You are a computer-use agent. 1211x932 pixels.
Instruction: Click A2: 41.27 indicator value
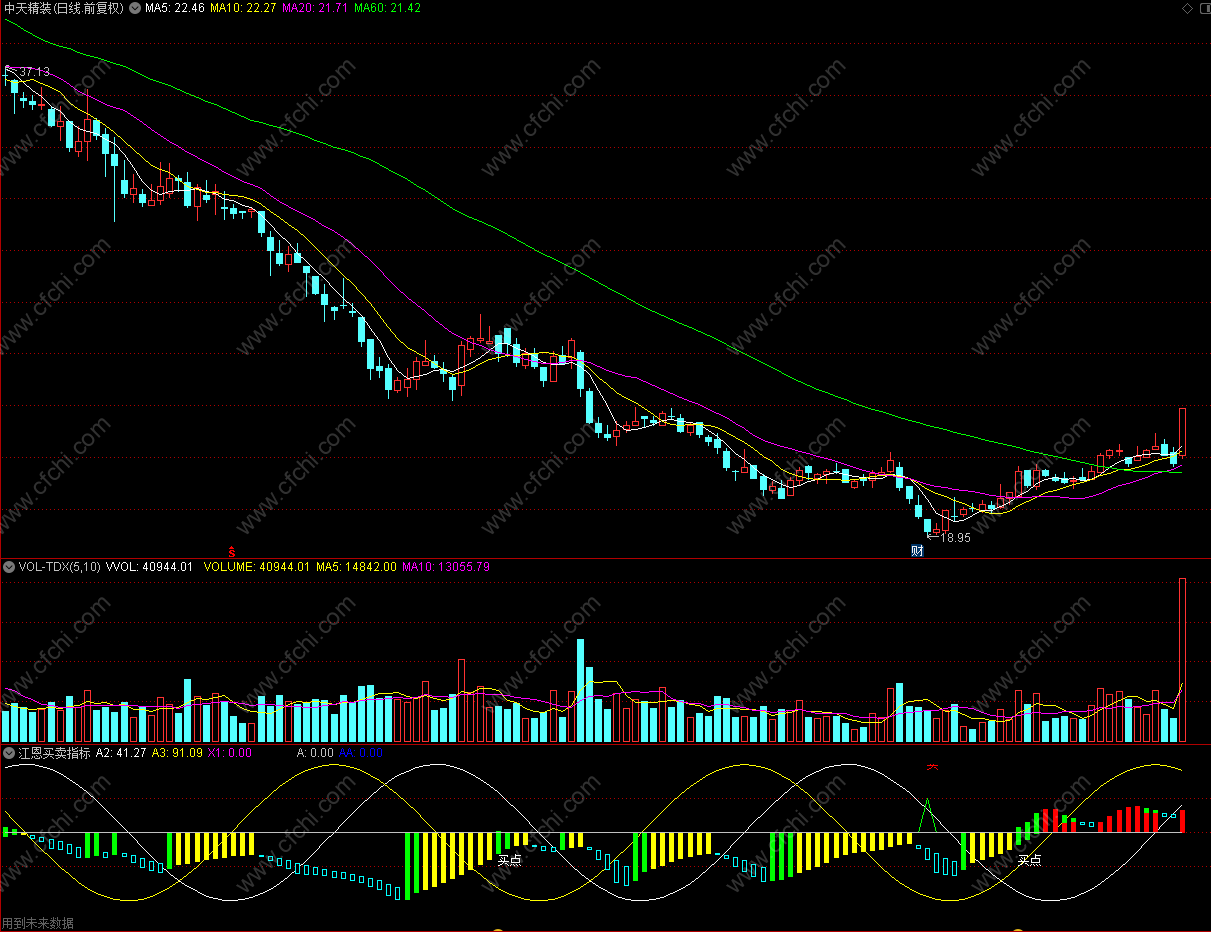tap(122, 753)
